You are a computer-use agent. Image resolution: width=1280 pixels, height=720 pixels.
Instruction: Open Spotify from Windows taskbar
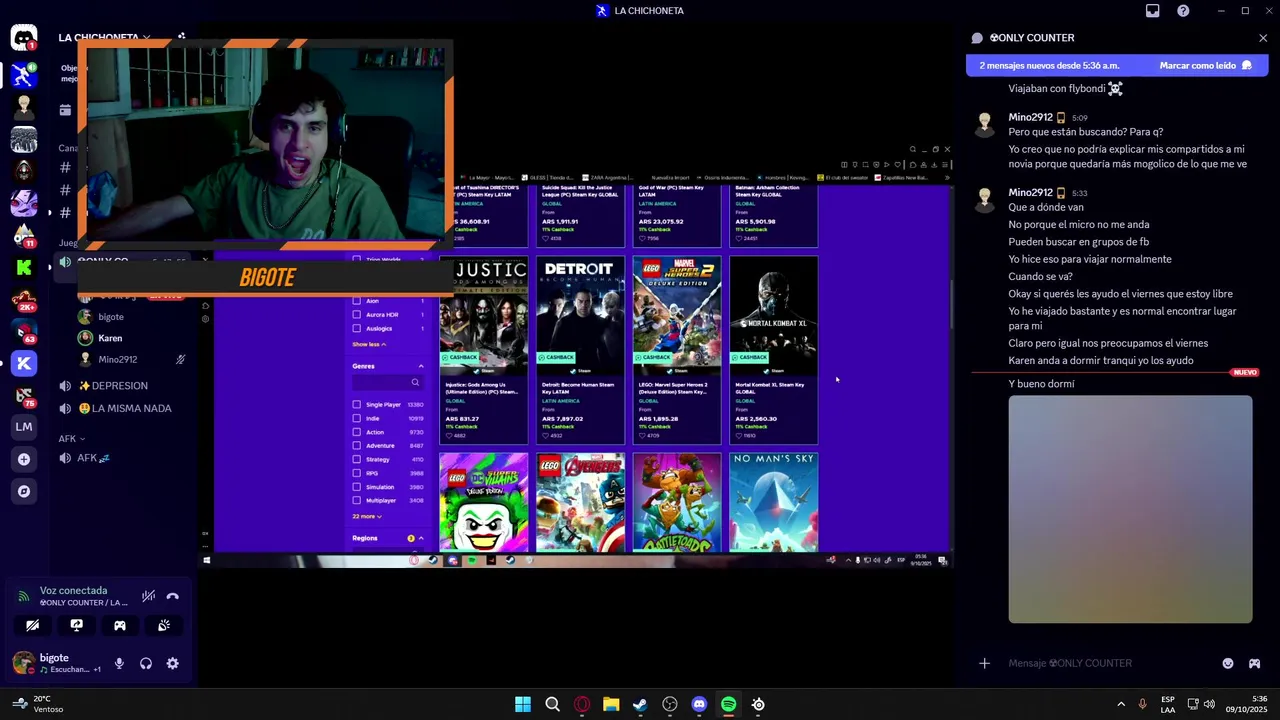(728, 705)
